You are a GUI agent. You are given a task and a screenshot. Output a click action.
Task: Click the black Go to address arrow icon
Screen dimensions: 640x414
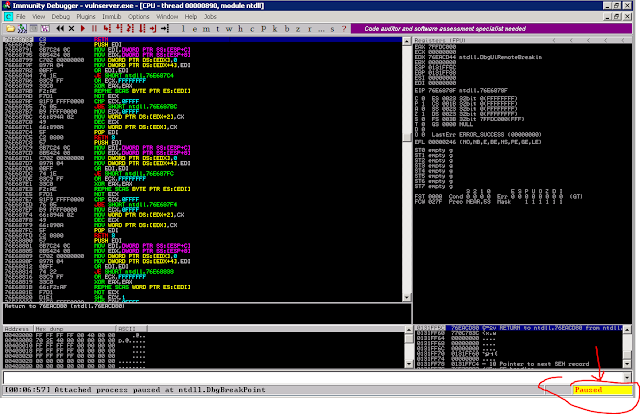click(x=164, y=29)
